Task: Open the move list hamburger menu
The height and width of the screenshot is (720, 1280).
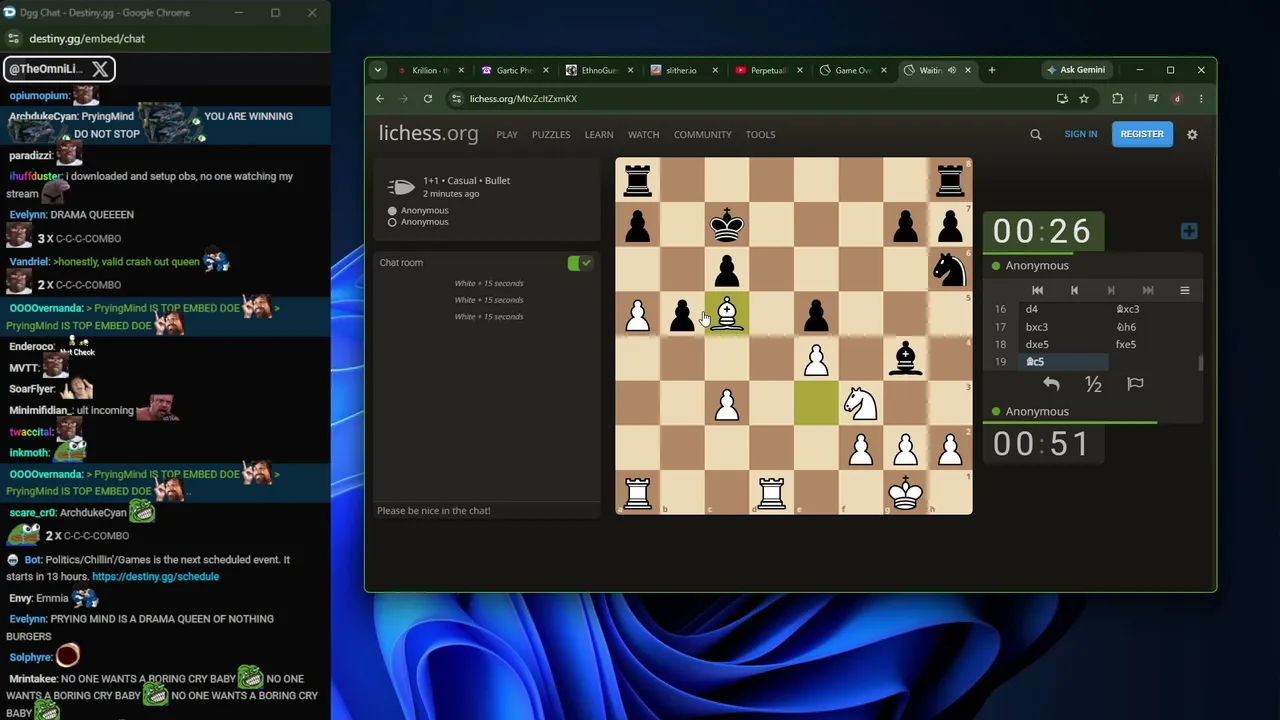Action: tap(1185, 290)
